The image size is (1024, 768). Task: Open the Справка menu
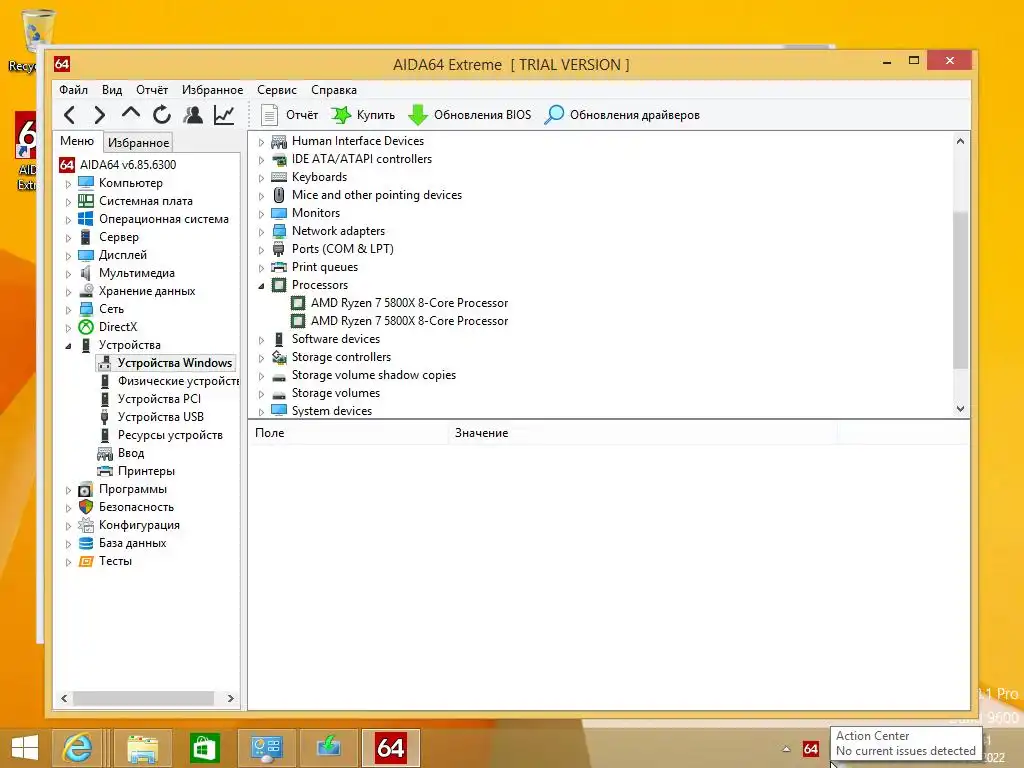coord(334,90)
